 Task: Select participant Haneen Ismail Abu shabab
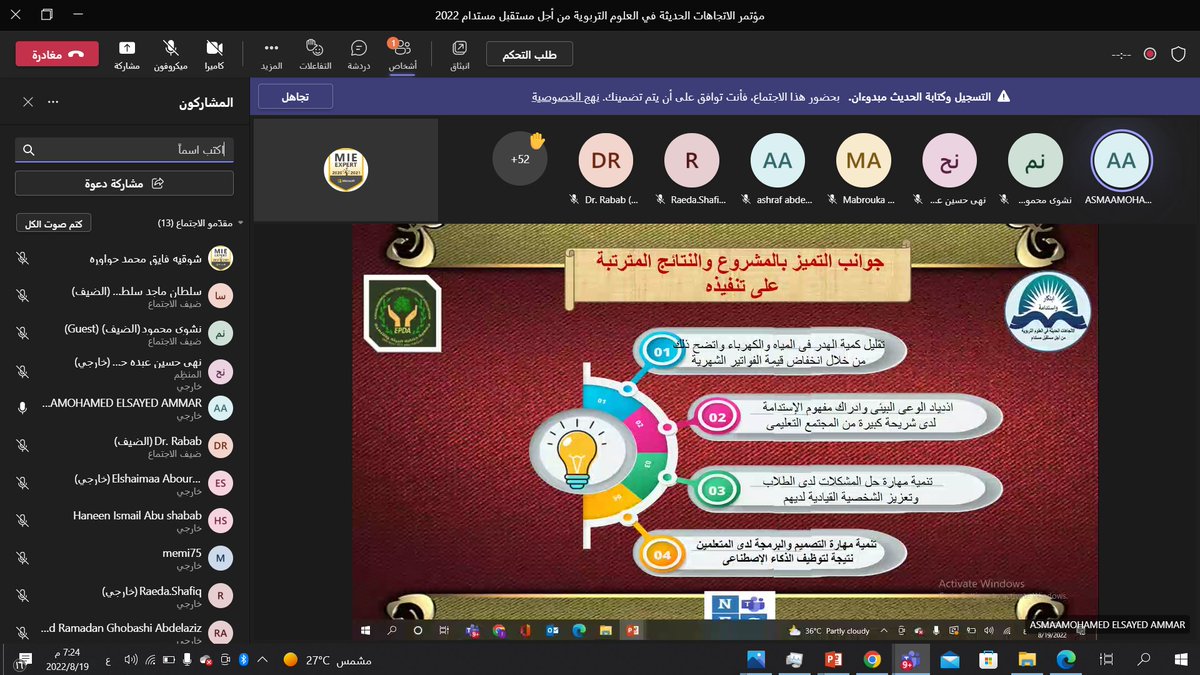click(124, 521)
